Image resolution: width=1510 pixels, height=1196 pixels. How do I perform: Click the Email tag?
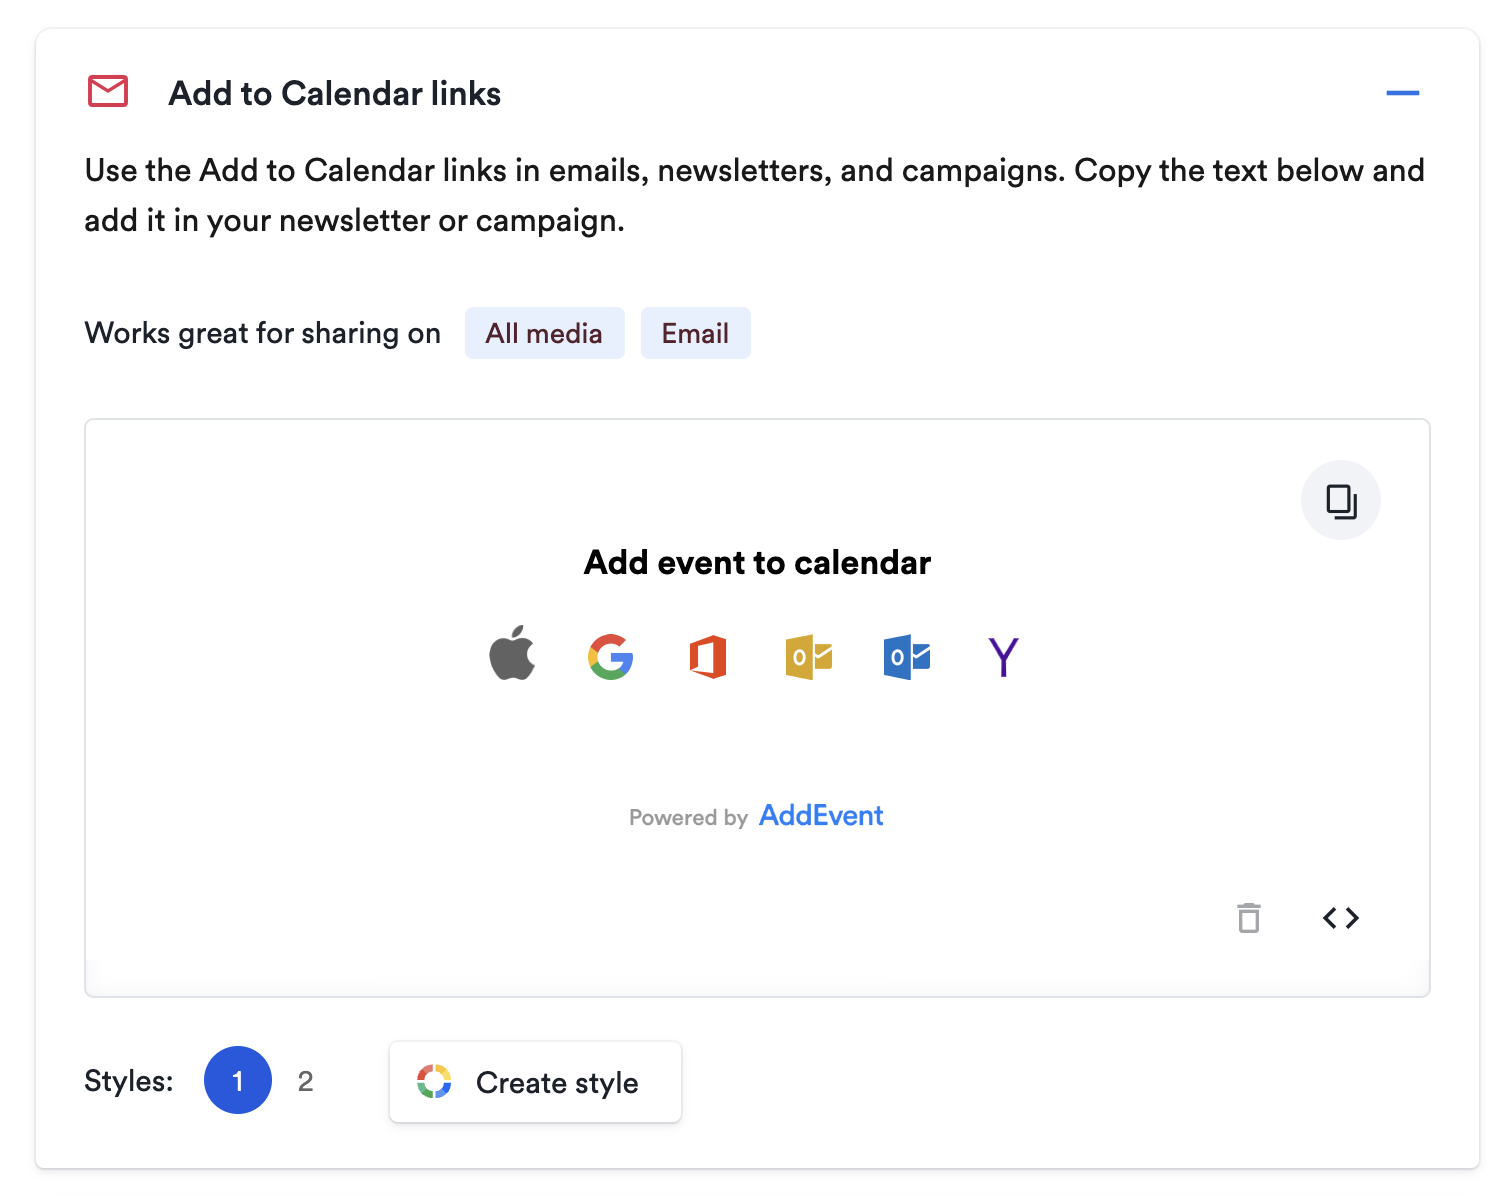[696, 333]
